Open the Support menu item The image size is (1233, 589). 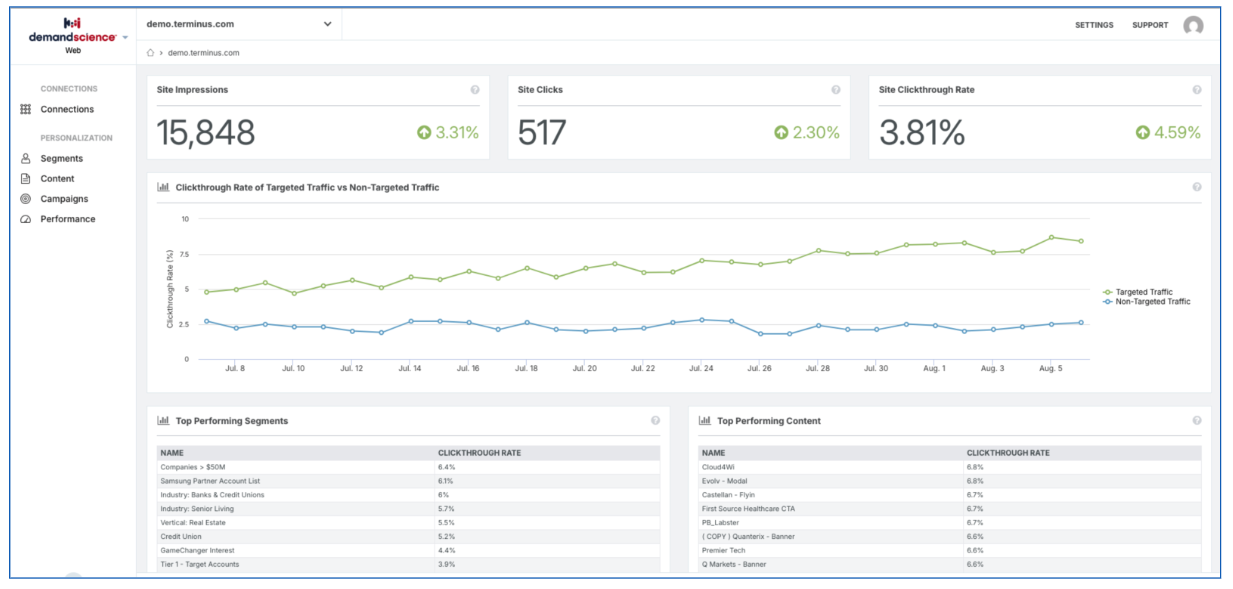1150,25
